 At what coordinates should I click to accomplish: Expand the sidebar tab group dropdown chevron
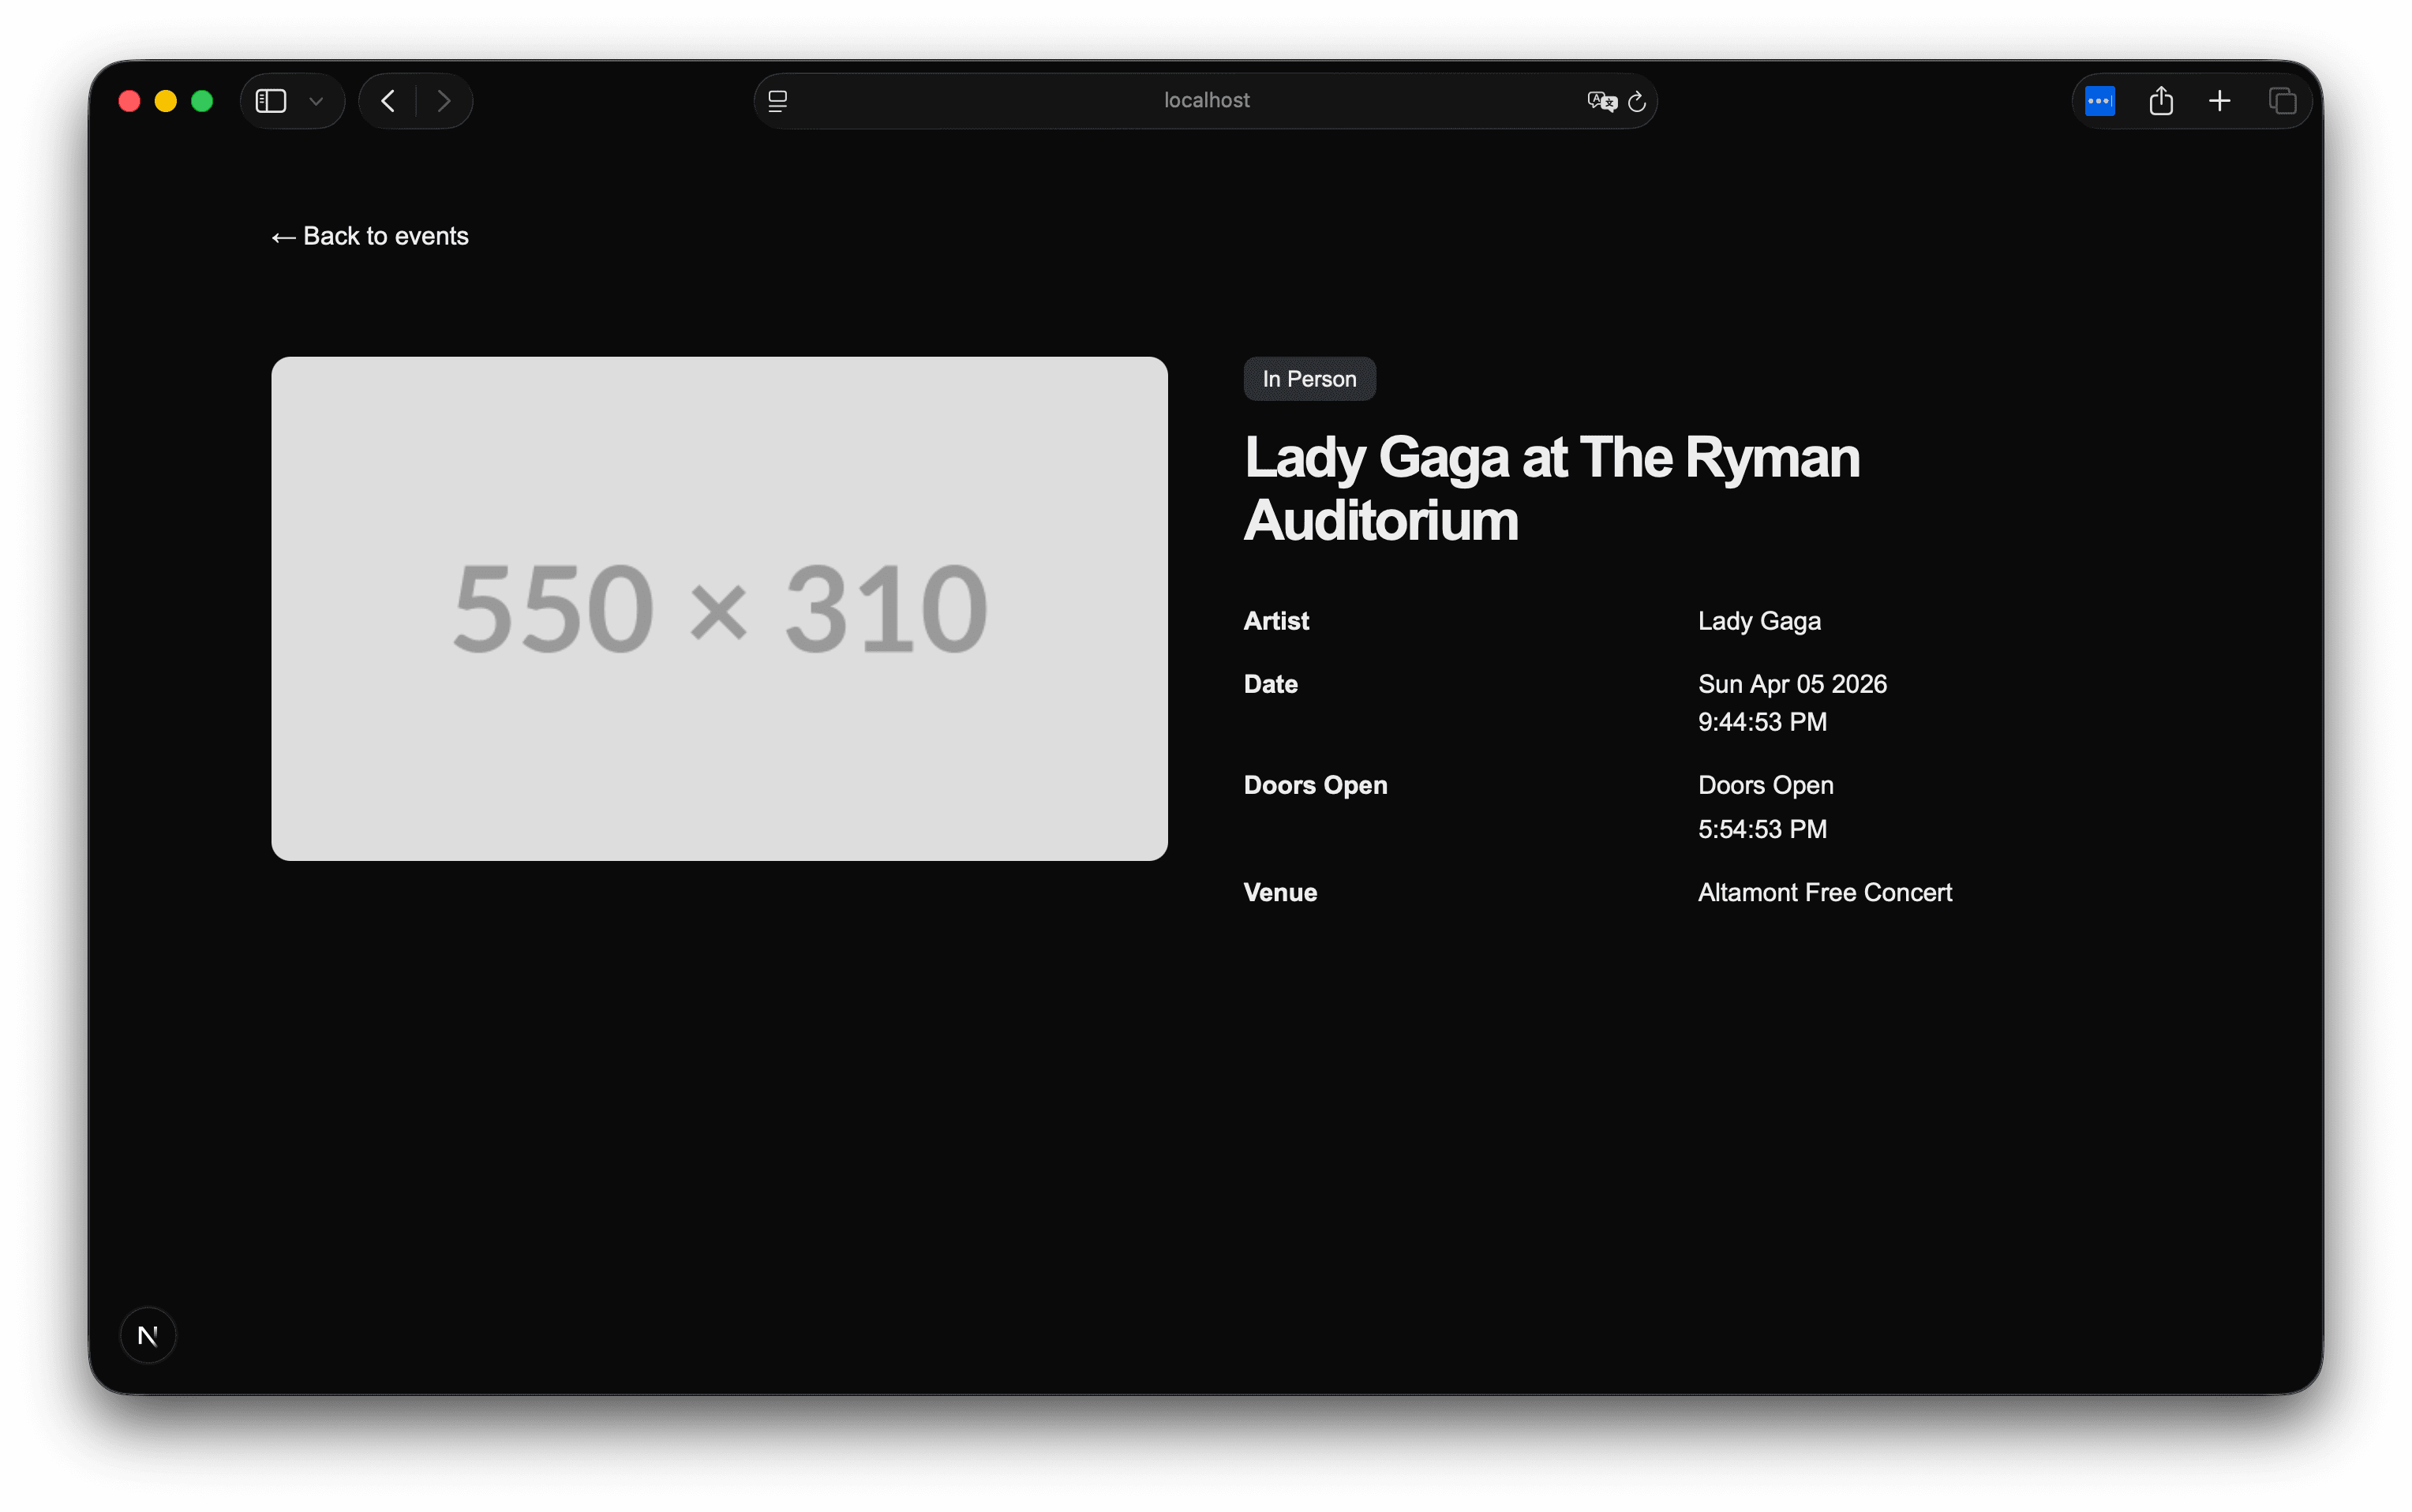[x=316, y=101]
